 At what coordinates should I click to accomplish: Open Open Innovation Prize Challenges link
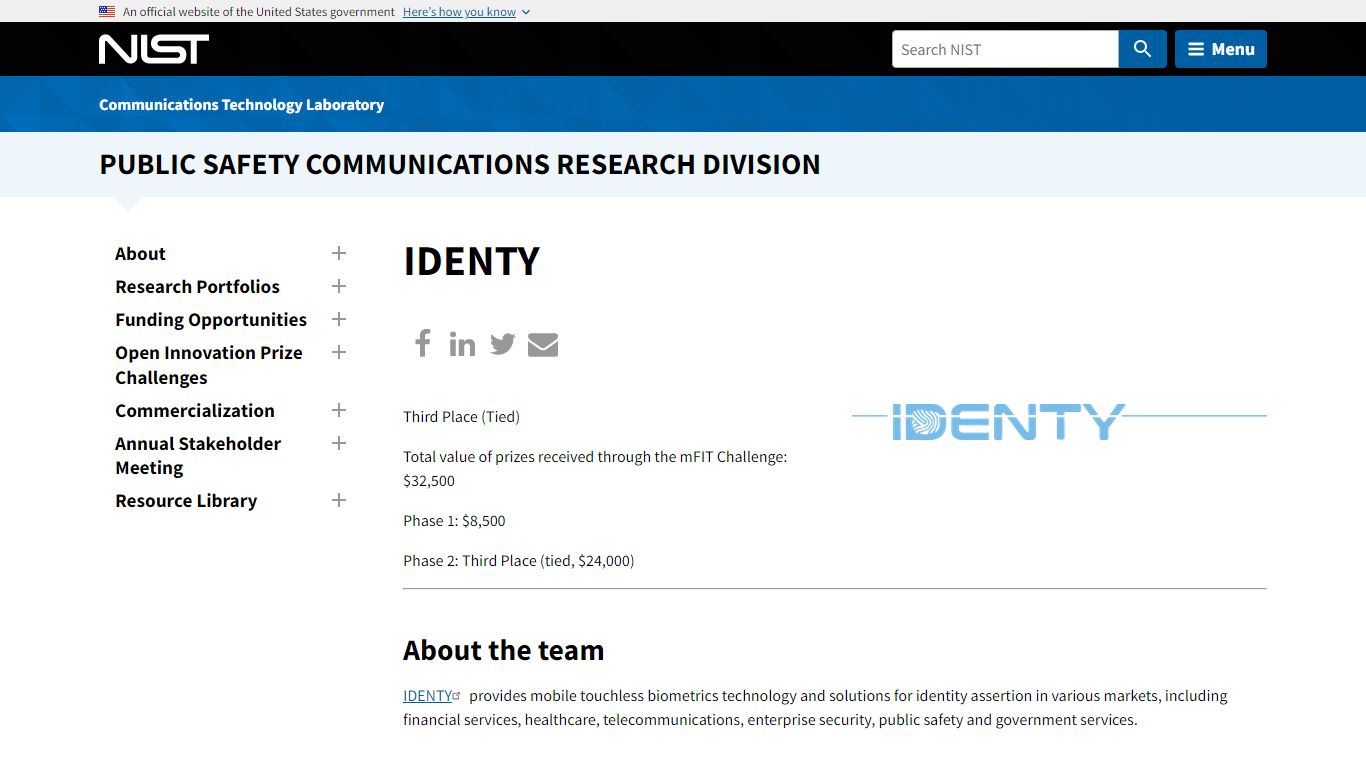pos(208,365)
